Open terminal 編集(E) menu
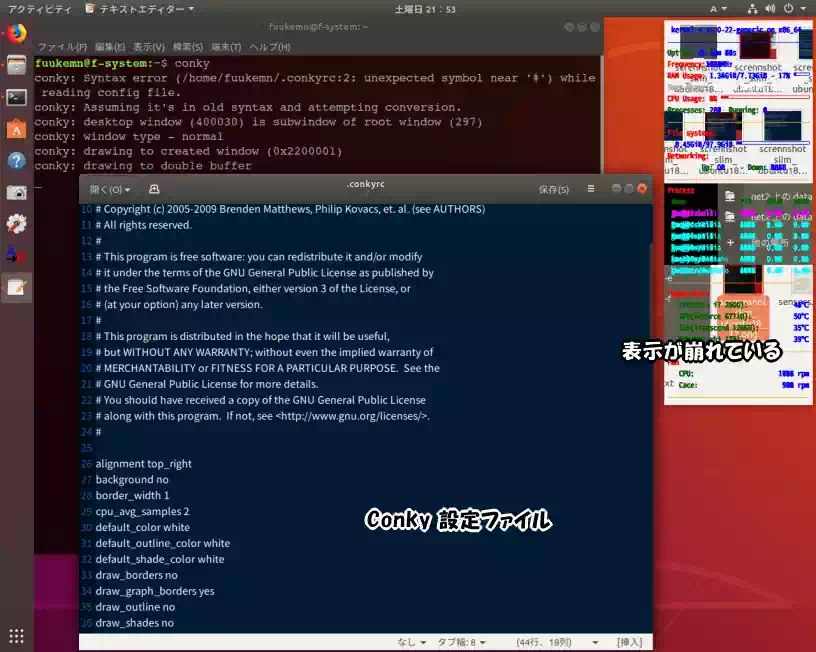The width and height of the screenshot is (816, 652). 110,47
